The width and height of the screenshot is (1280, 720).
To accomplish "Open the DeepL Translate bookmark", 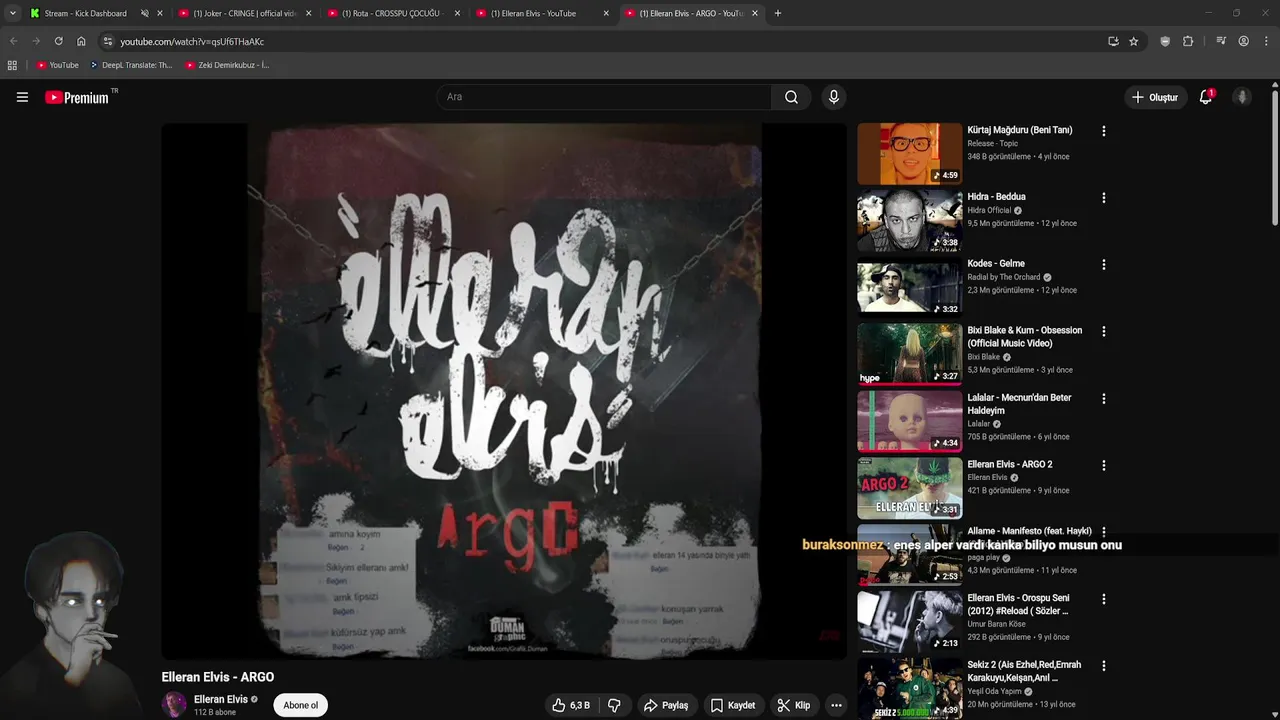I will 131,65.
